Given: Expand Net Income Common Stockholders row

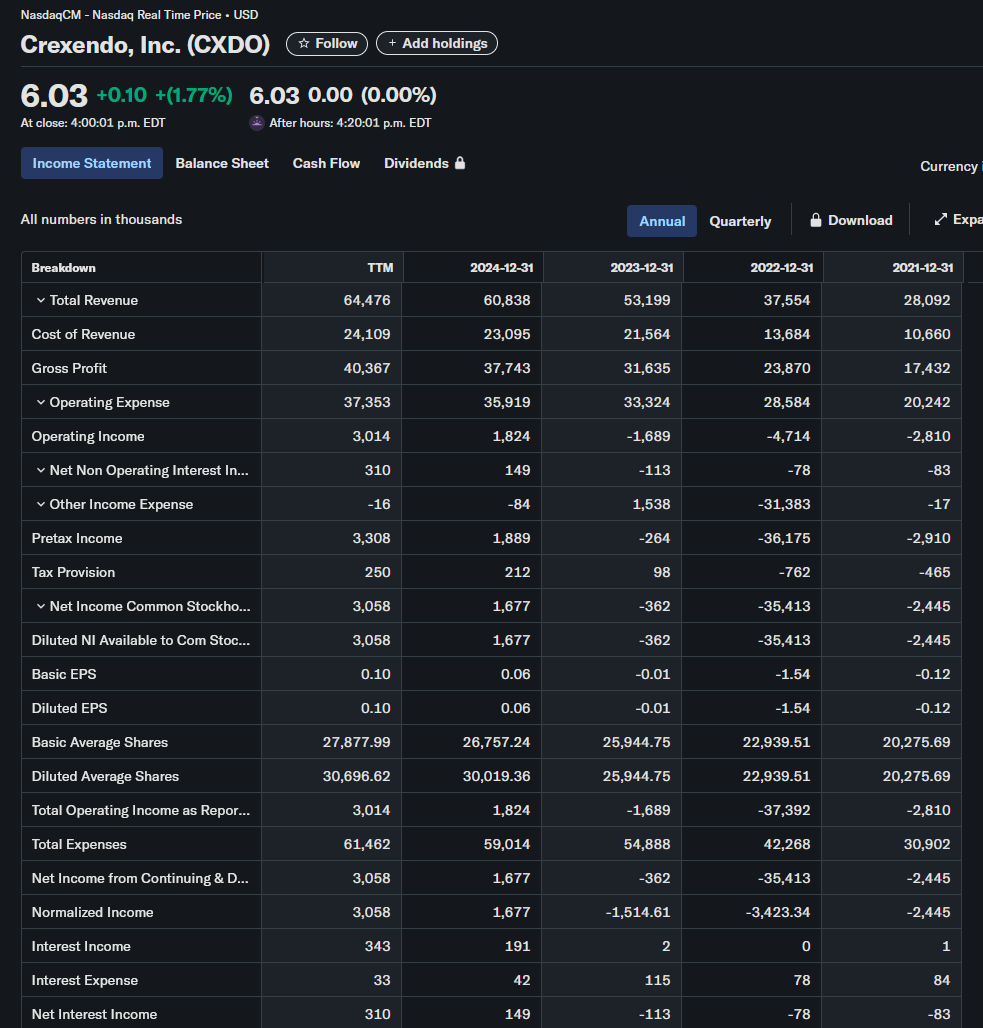Looking at the screenshot, I should (41, 606).
